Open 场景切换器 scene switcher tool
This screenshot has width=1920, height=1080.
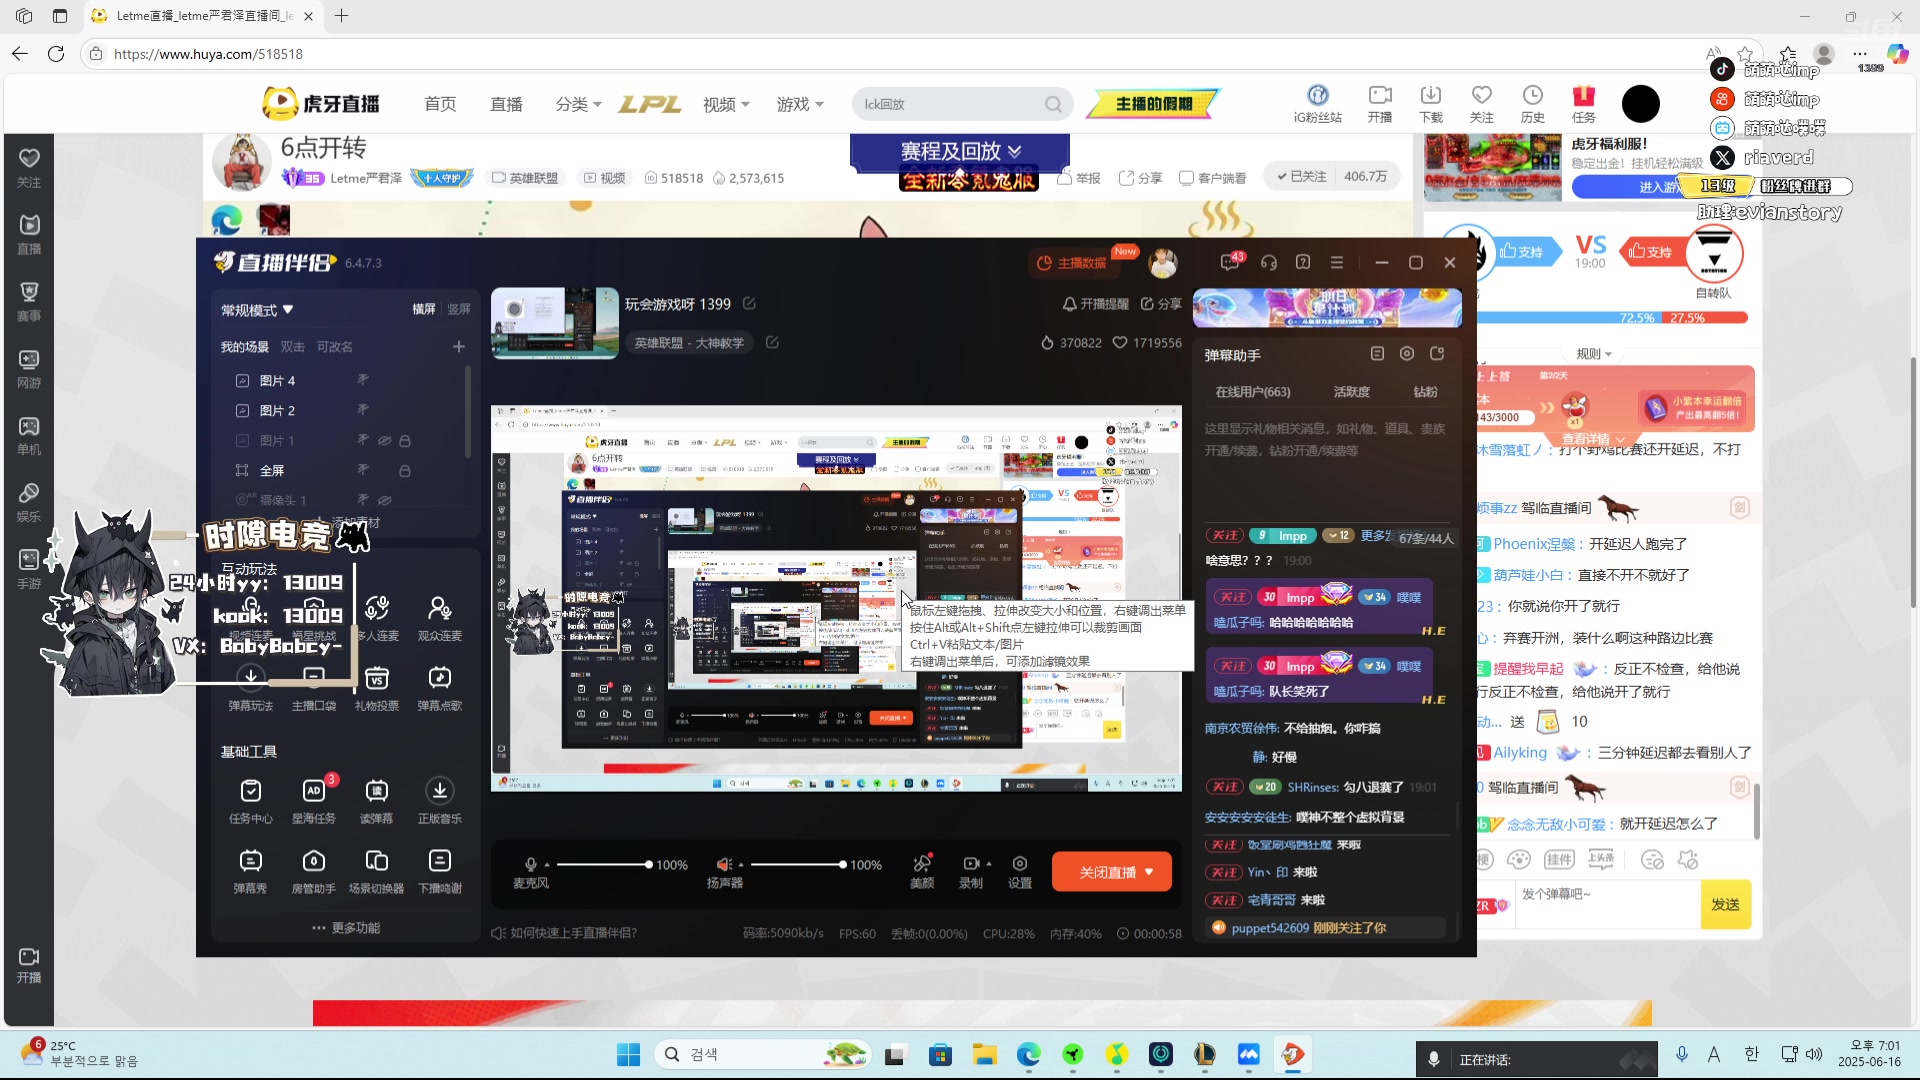click(x=377, y=871)
